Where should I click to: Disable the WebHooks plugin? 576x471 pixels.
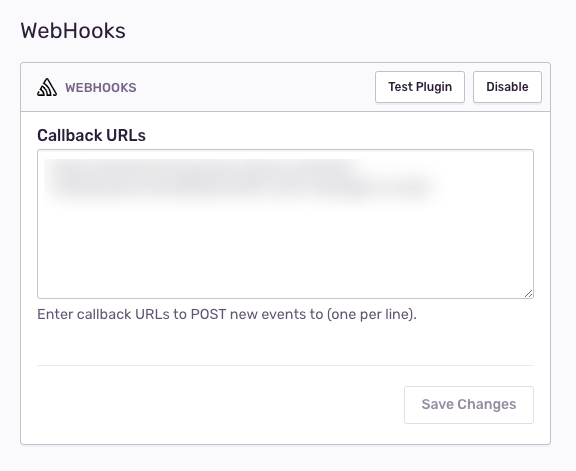click(507, 87)
